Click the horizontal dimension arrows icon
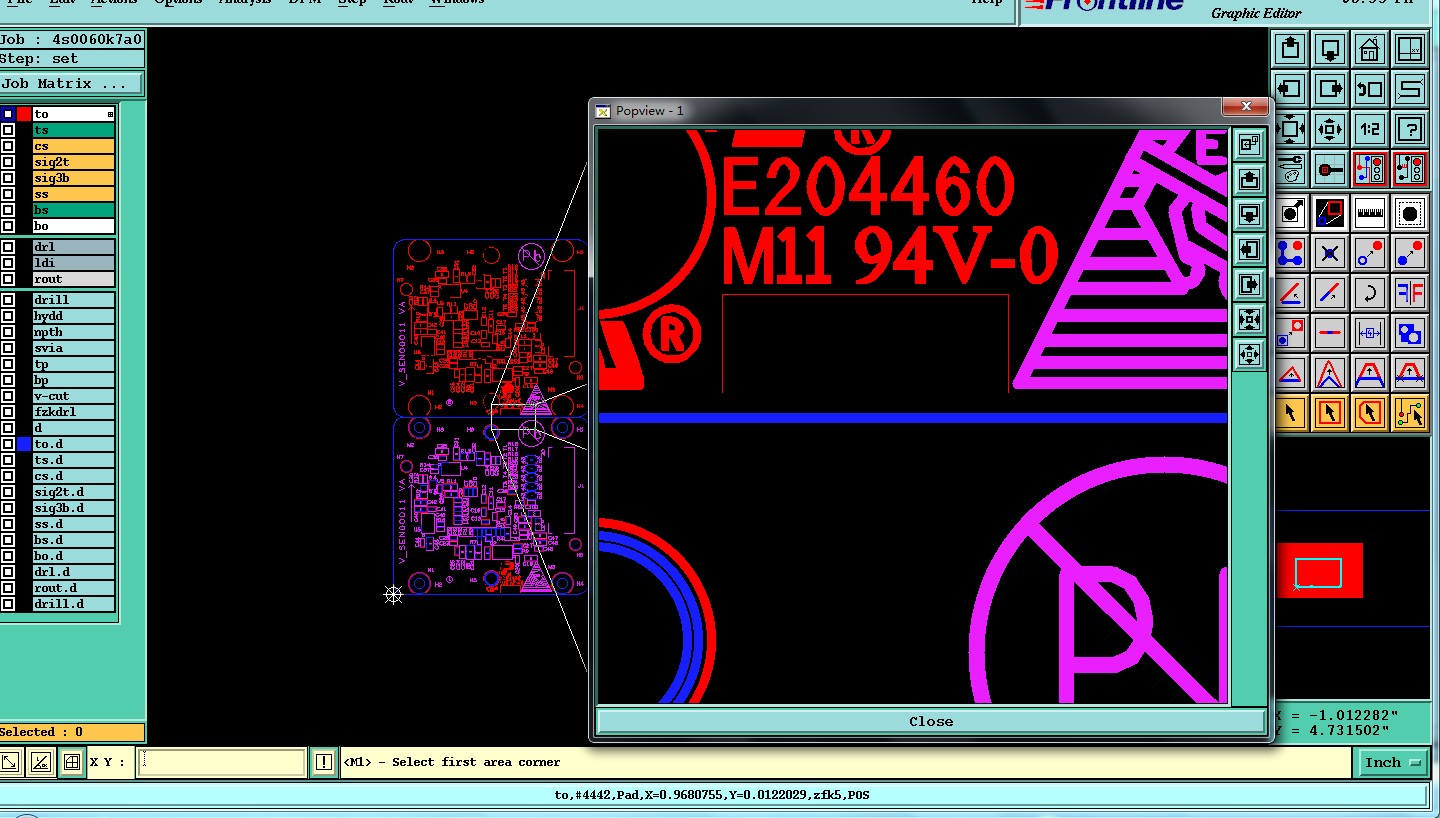This screenshot has height=818, width=1440. 1370,333
